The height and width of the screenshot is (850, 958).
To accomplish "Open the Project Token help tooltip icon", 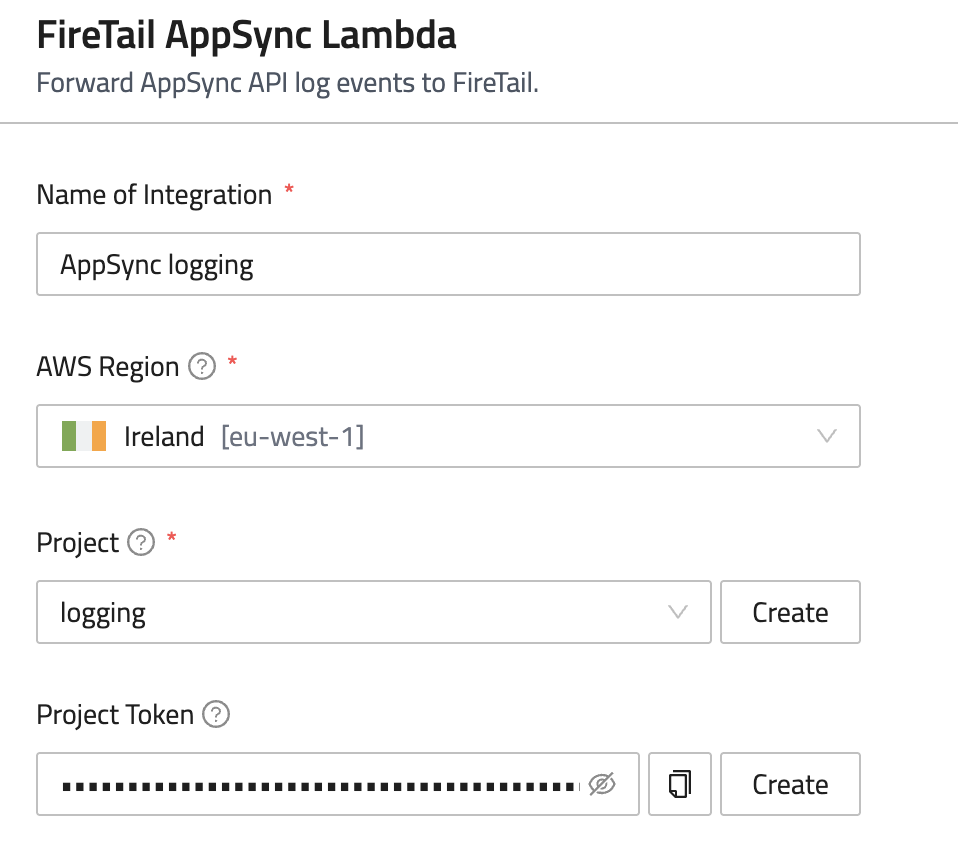I will tap(216, 715).
